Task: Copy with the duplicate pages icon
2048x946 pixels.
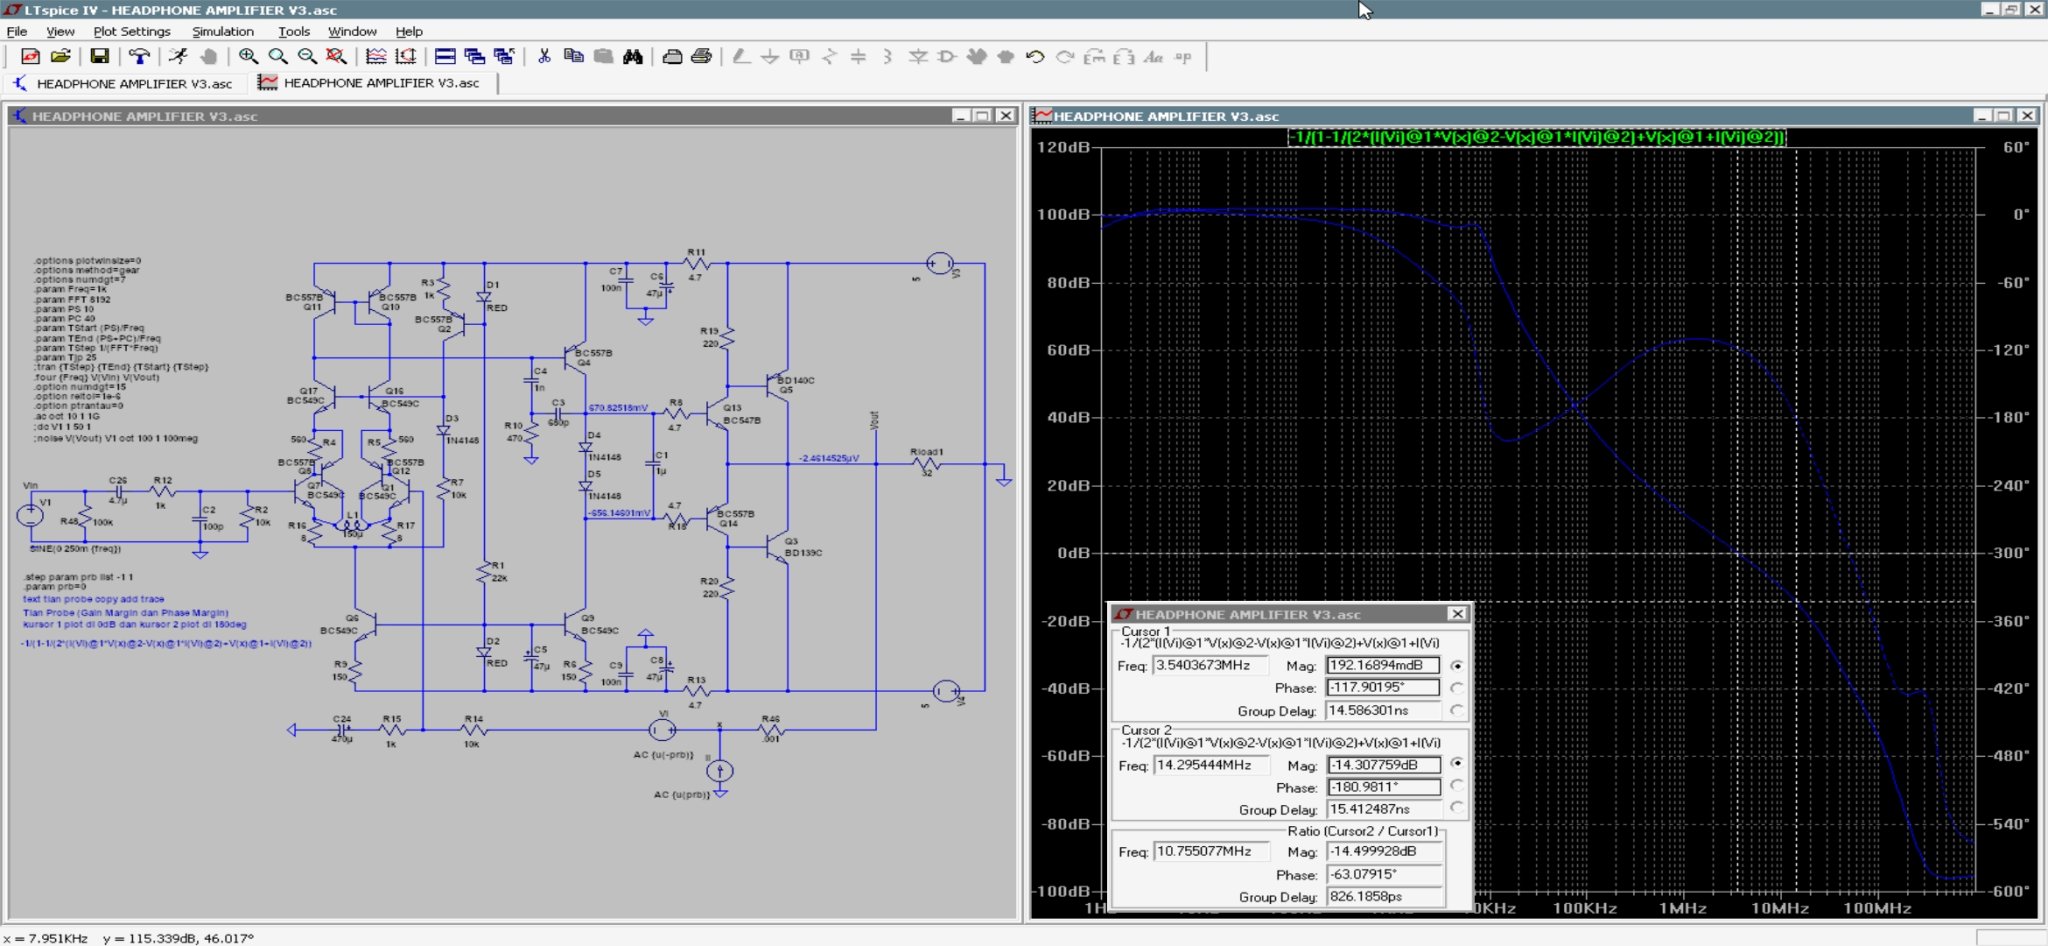Action: 573,57
